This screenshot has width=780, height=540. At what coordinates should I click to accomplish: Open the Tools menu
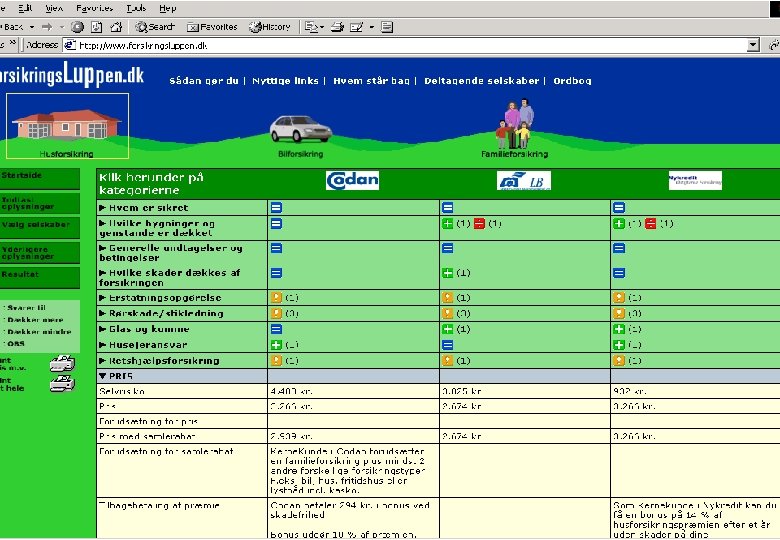(136, 8)
